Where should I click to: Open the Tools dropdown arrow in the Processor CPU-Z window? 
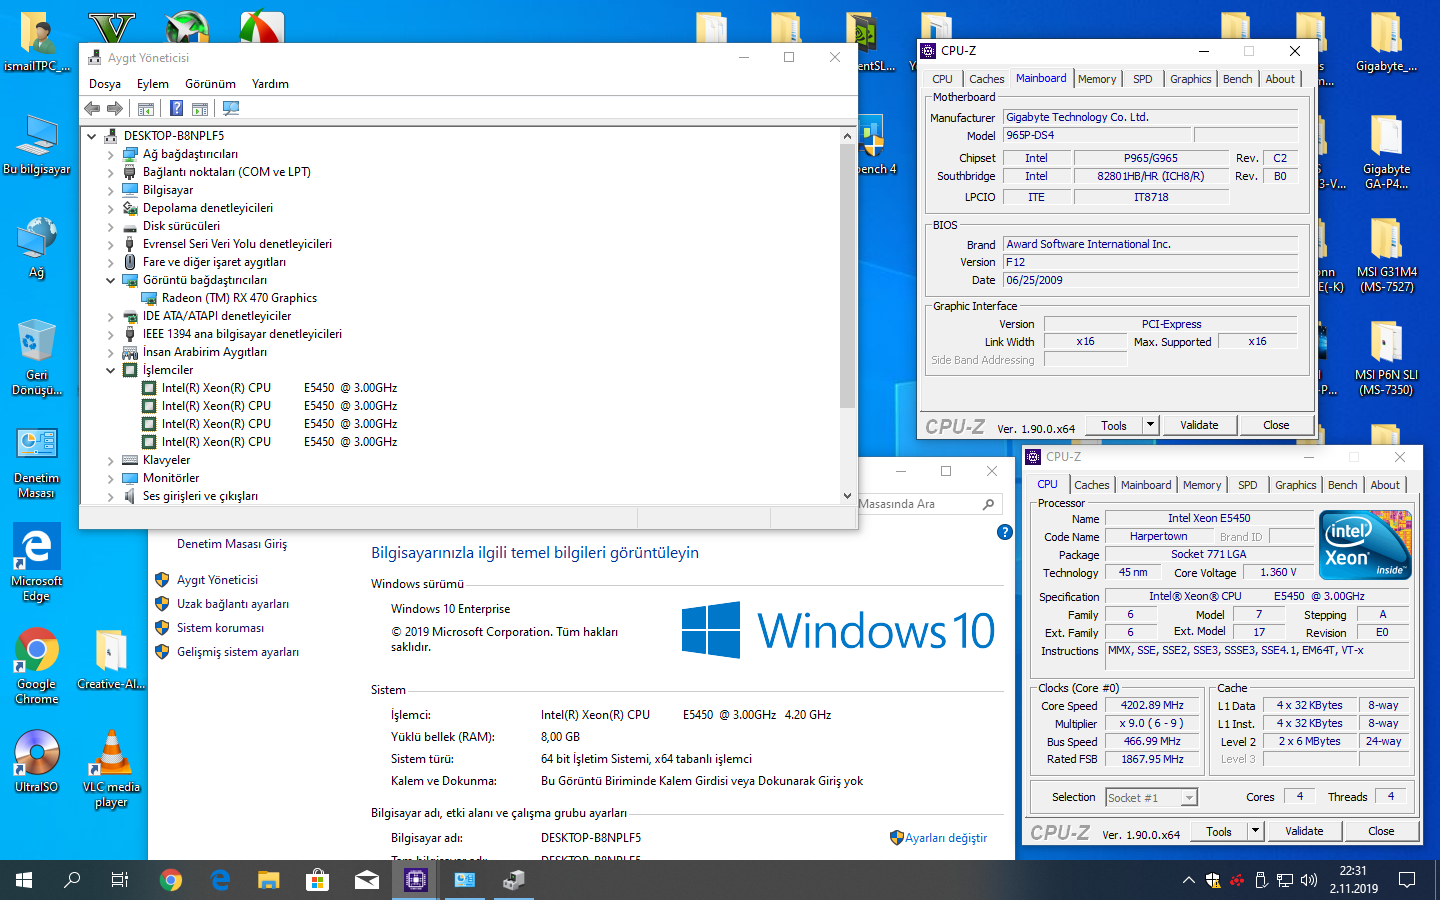pos(1255,831)
